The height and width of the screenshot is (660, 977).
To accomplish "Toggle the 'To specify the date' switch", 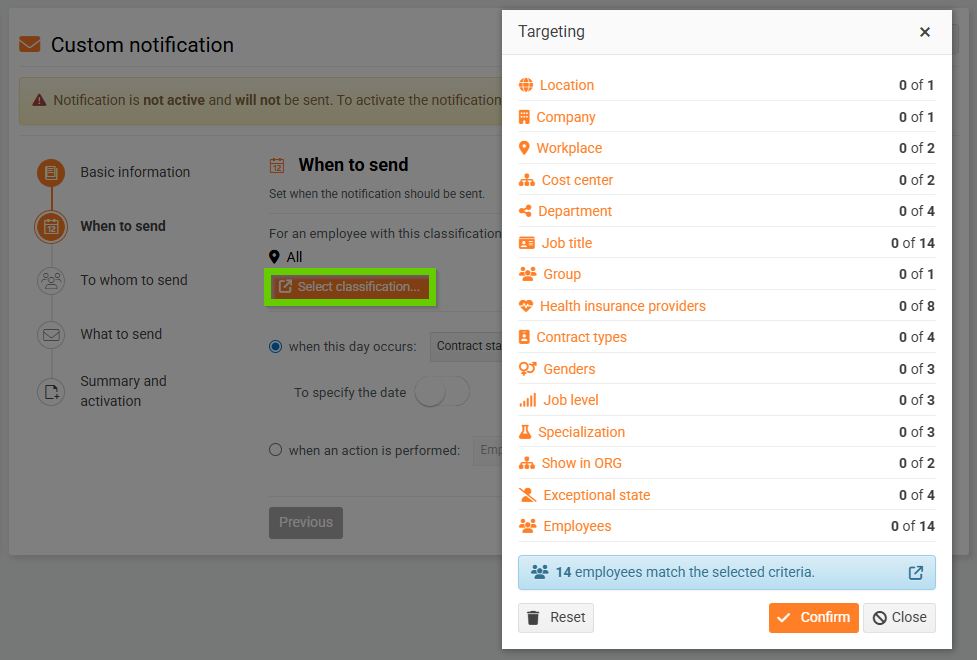I will 442,393.
